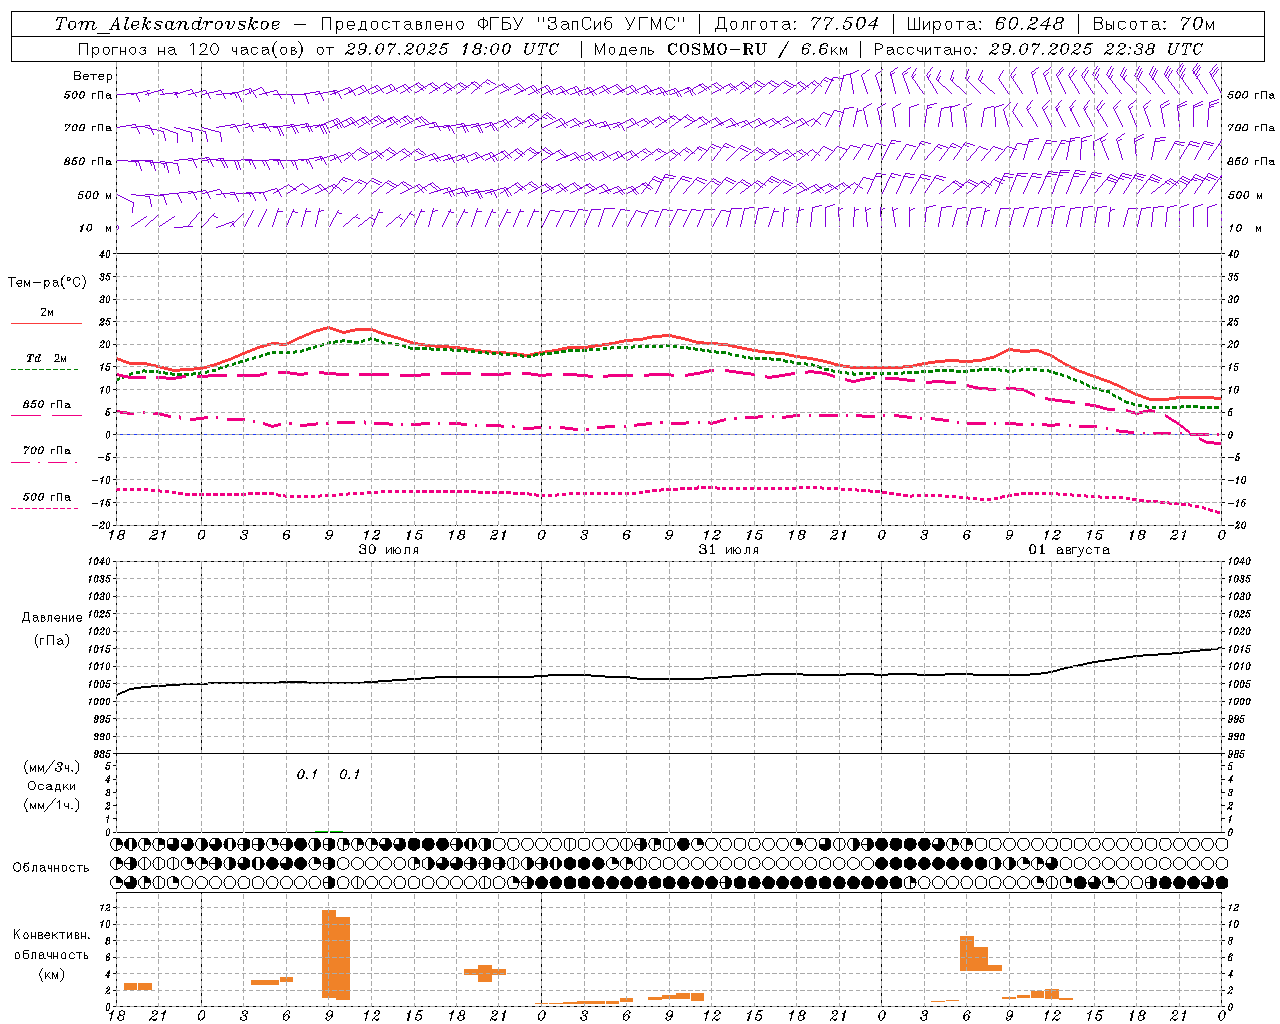Click the 30 июля date label
Image resolution: width=1280 pixels, height=1024 pixels.
388,550
